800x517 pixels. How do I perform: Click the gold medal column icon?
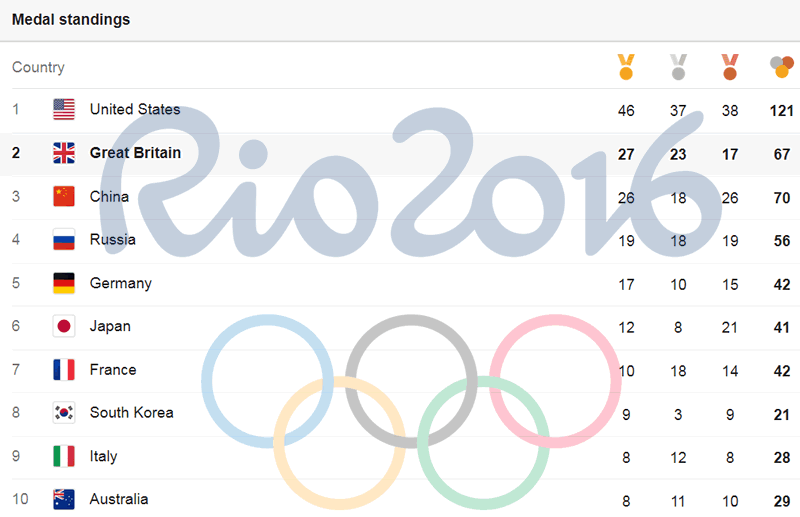tap(626, 67)
